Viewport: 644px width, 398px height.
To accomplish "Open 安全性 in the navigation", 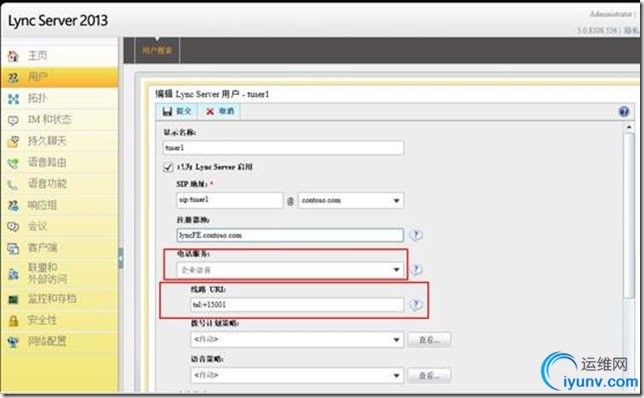I will point(42,320).
